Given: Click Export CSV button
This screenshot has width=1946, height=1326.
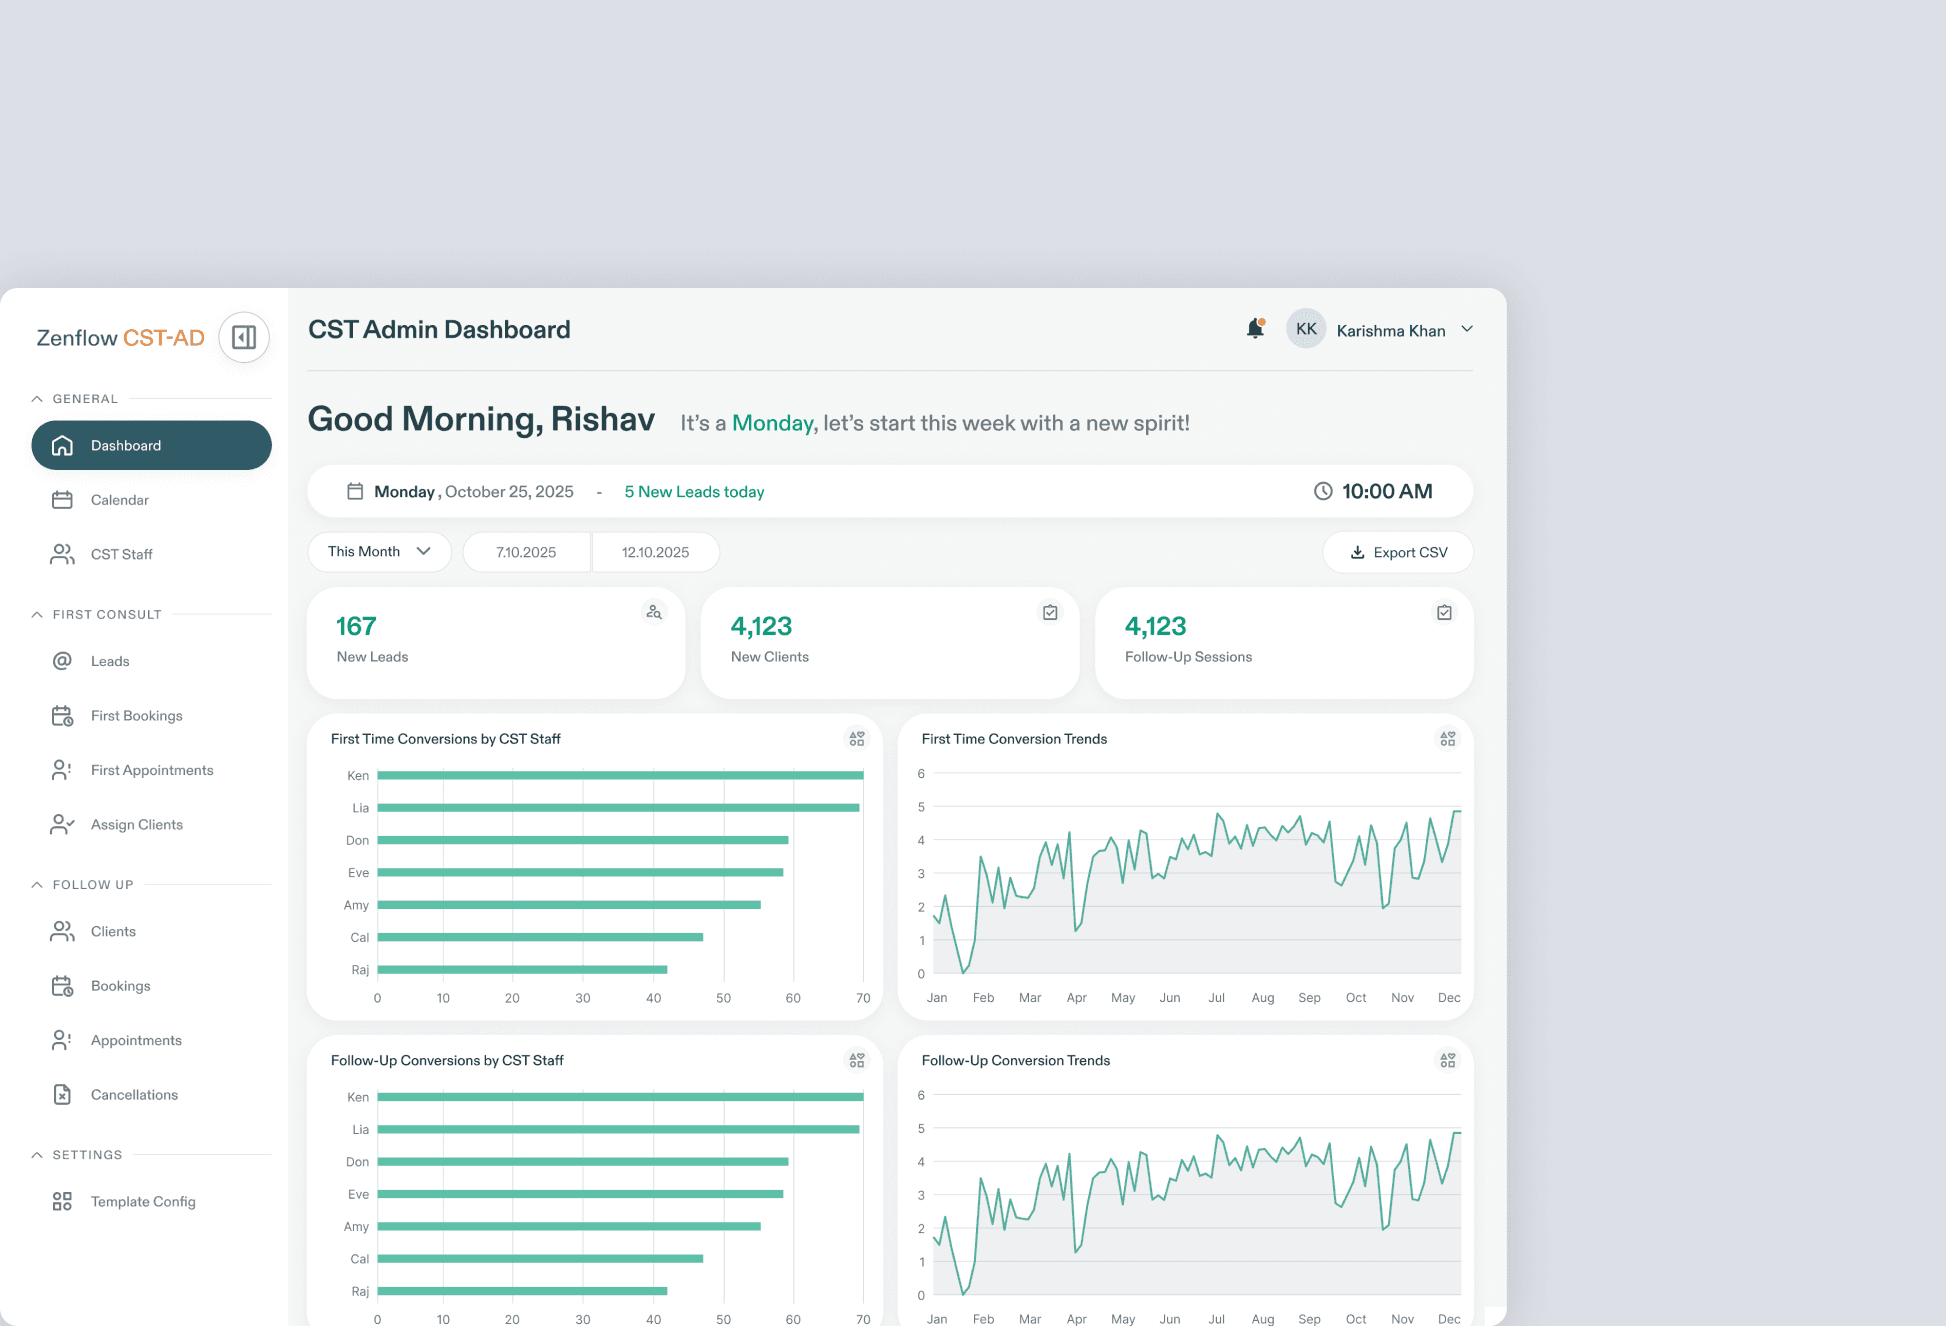Looking at the screenshot, I should 1398,552.
